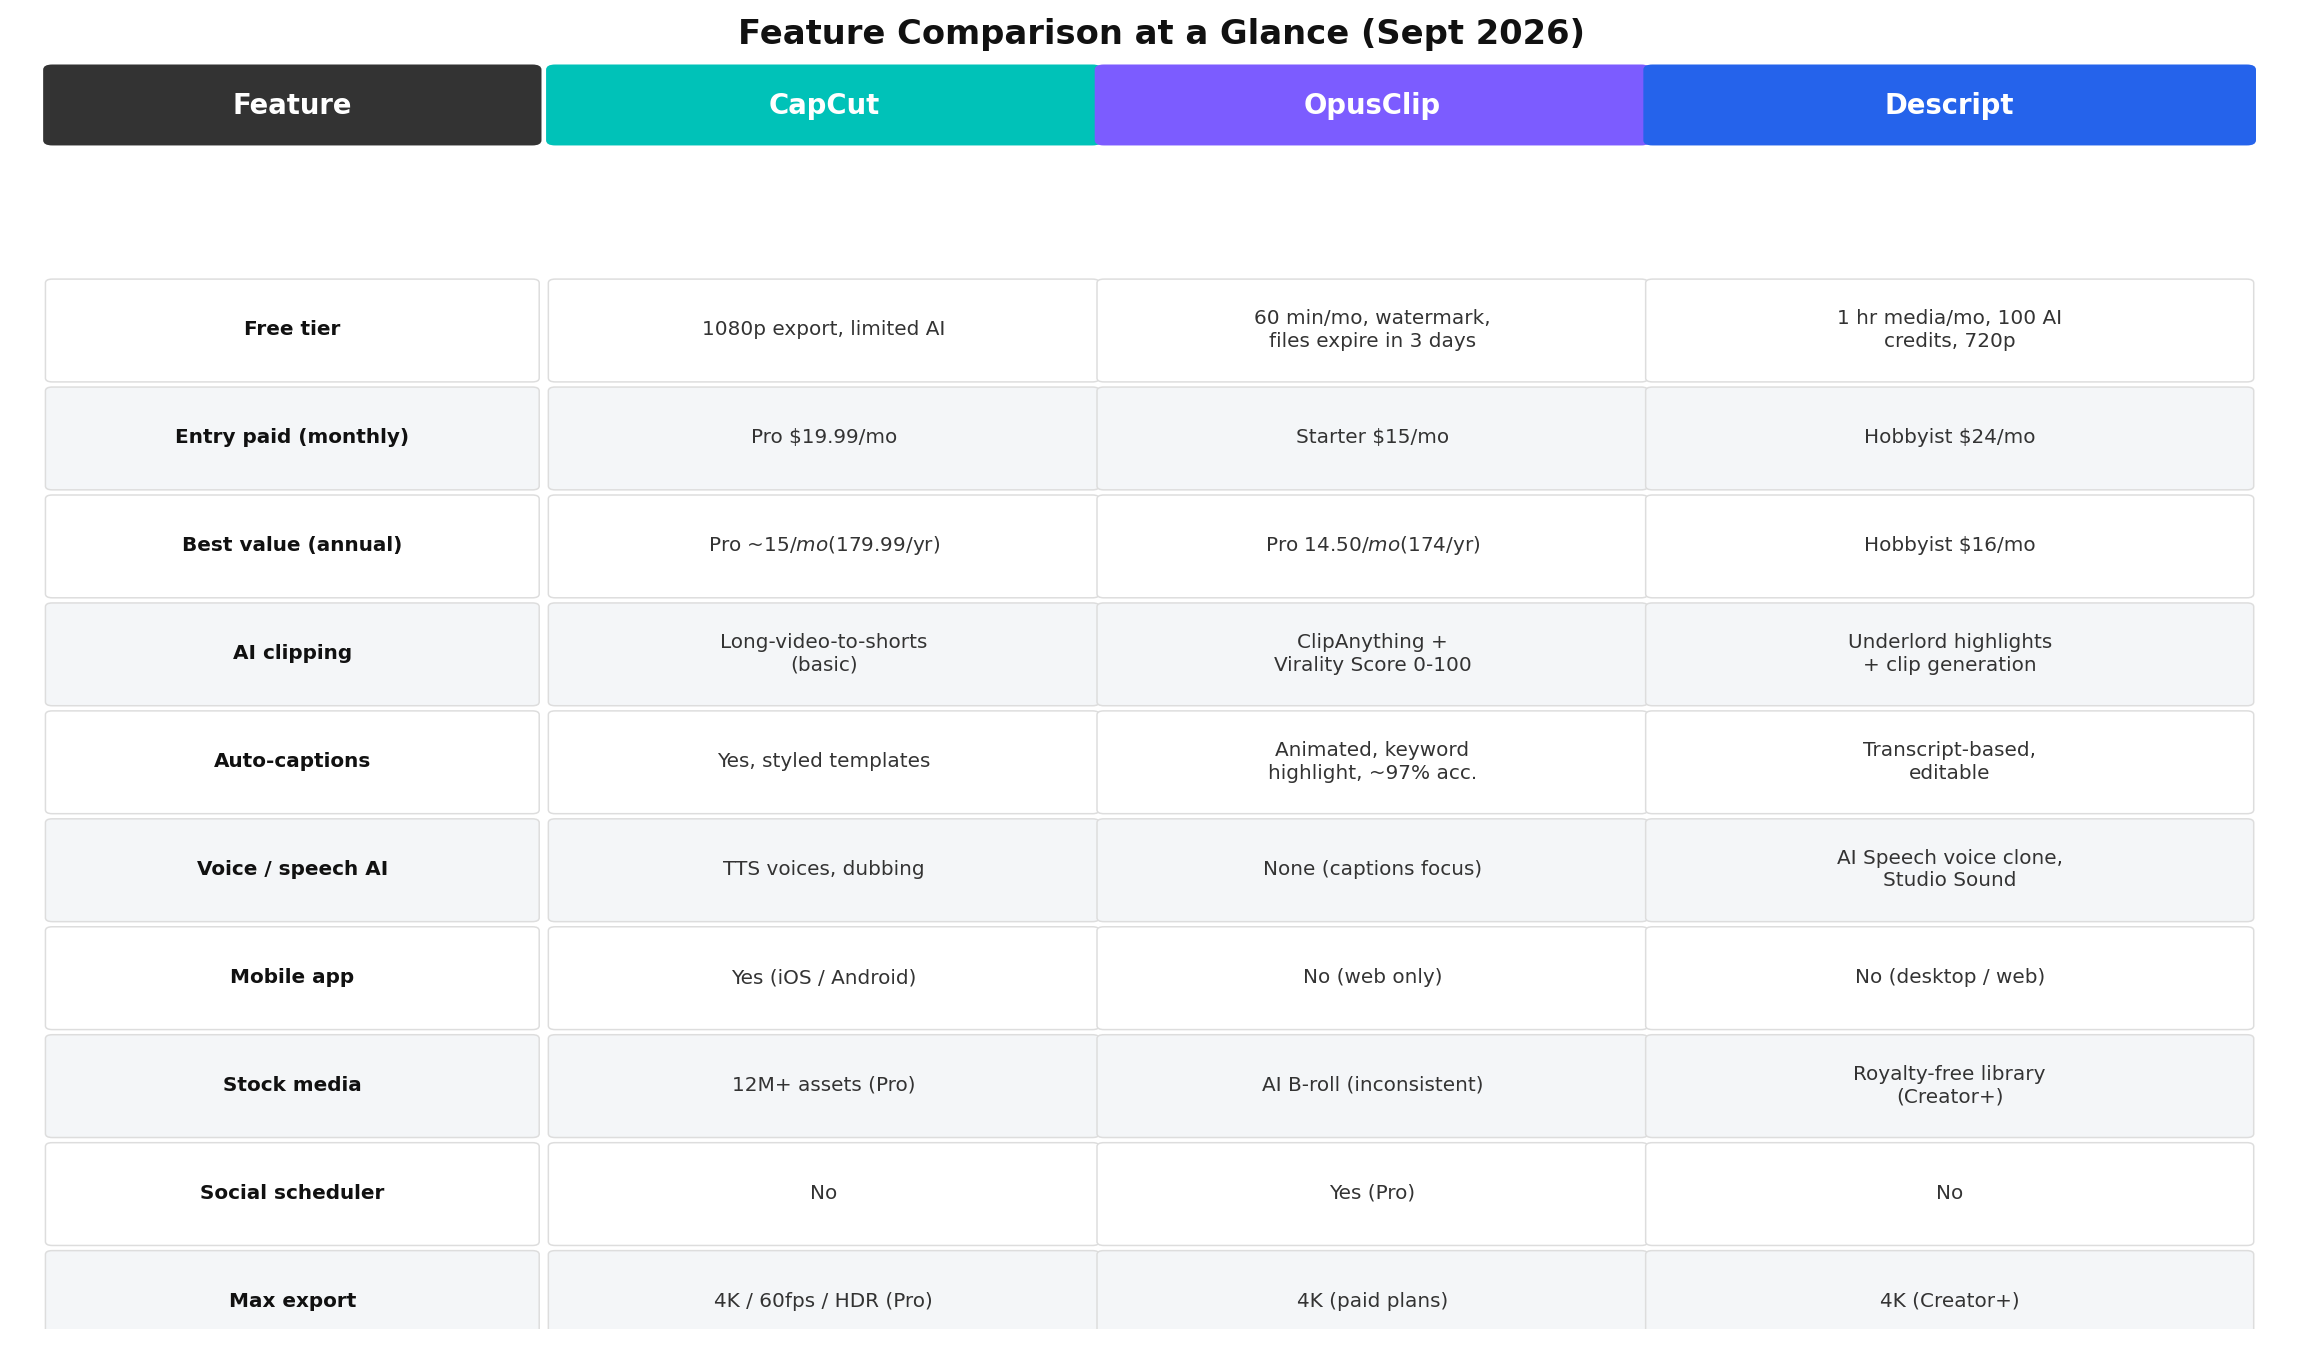2321x1347 pixels.
Task: Click the CapCut Pro 179.99/yr cell
Action: pos(823,546)
